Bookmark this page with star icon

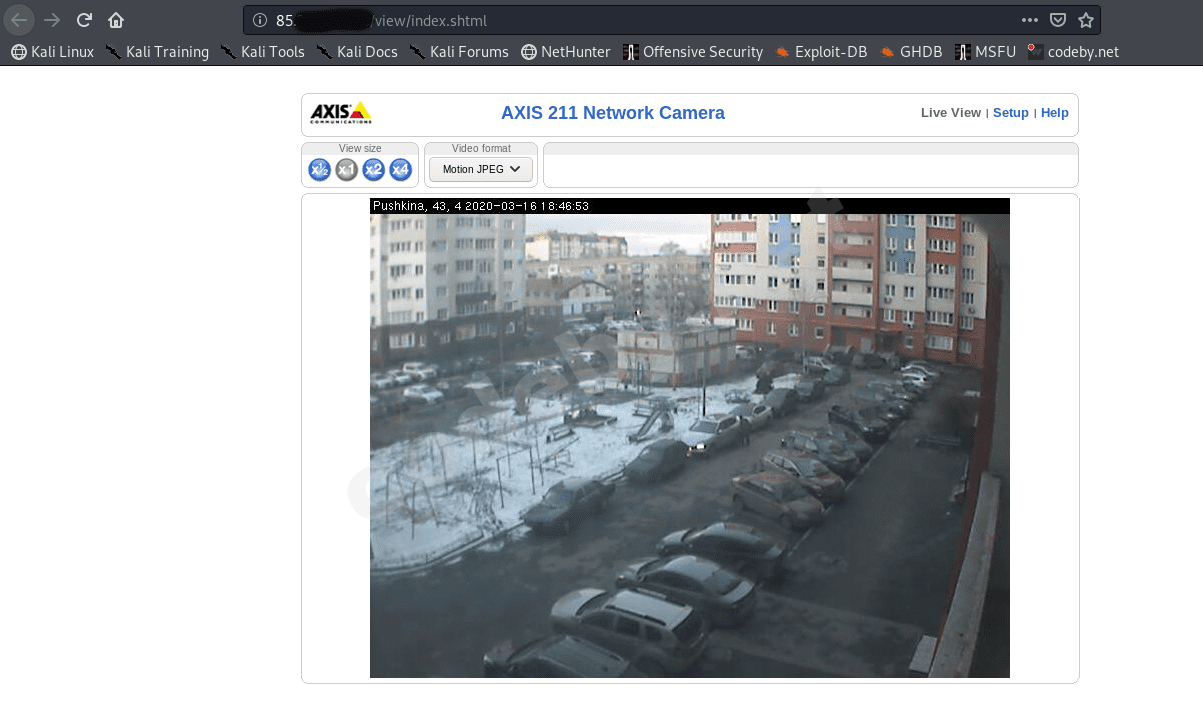[1086, 20]
